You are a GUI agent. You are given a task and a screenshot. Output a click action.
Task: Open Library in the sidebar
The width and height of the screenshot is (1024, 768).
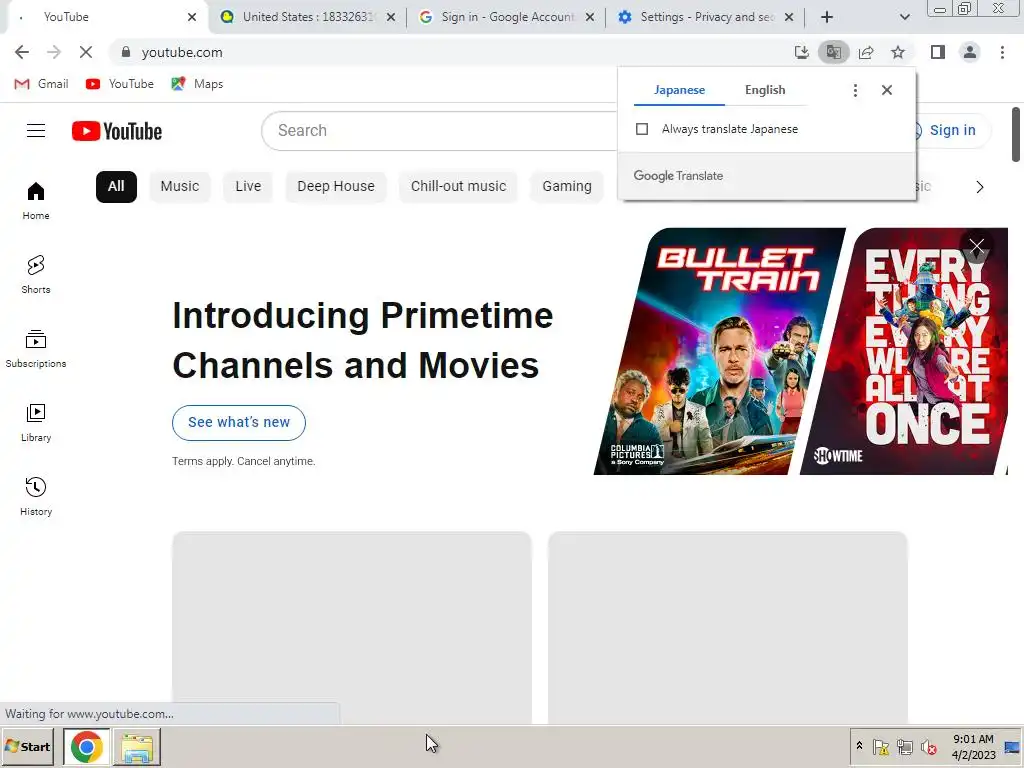tap(36, 423)
